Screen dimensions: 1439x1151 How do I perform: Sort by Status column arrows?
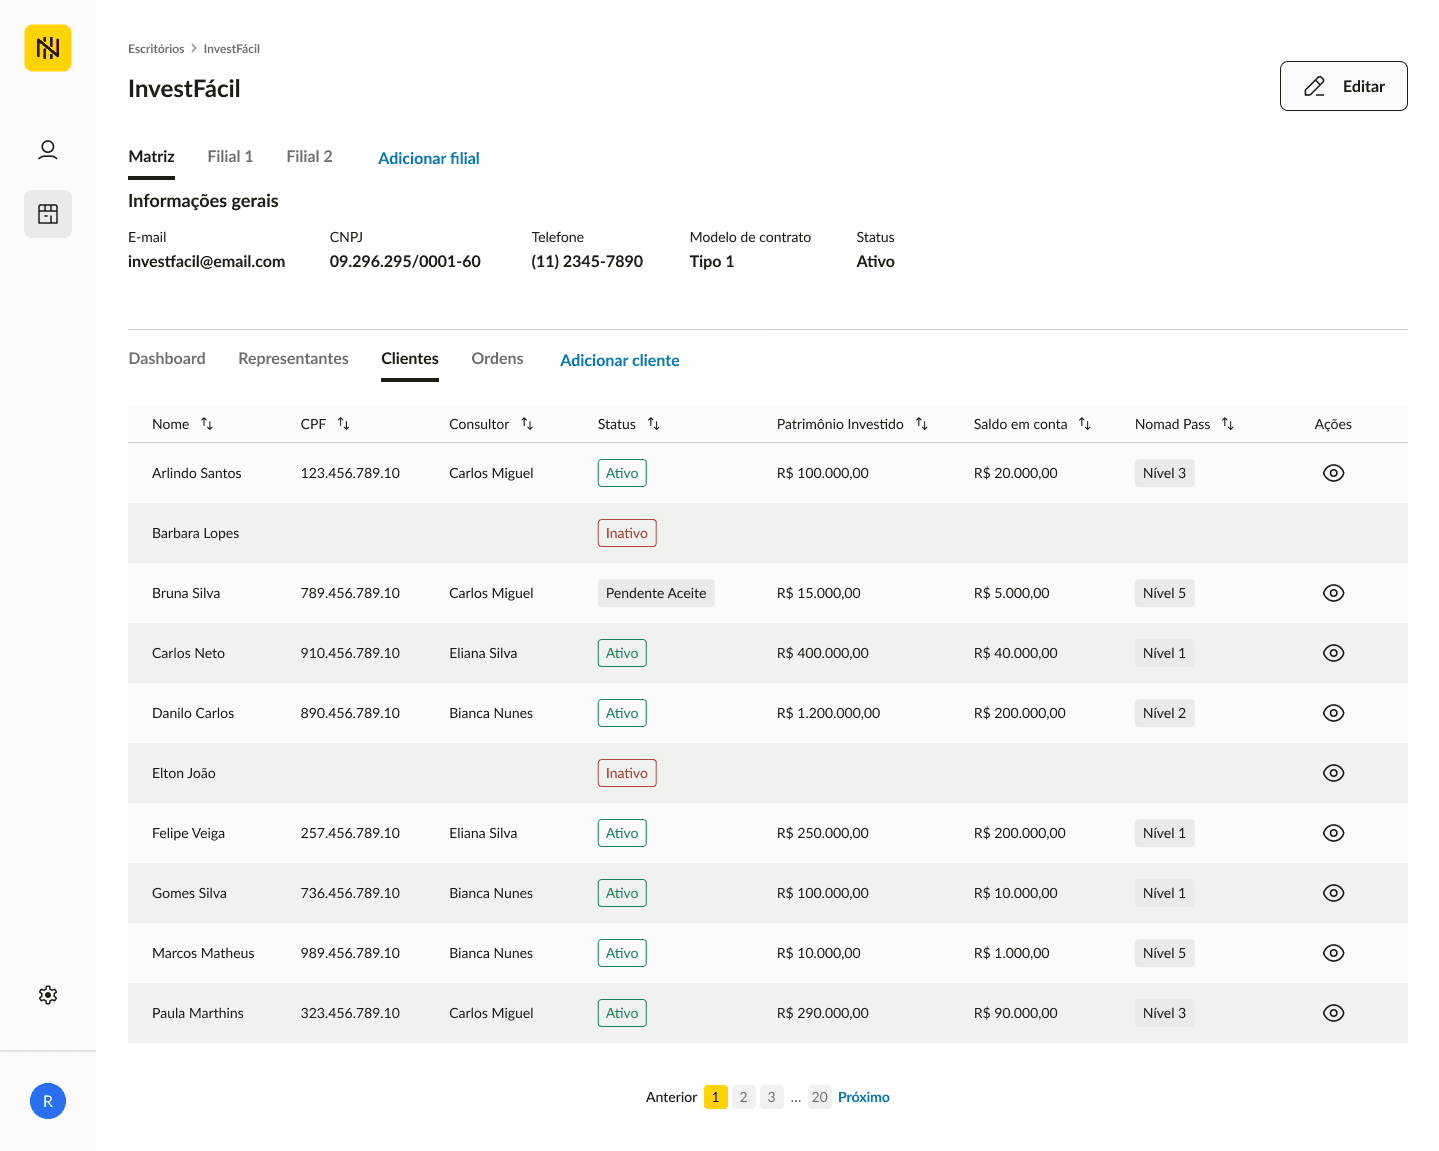[x=654, y=424]
